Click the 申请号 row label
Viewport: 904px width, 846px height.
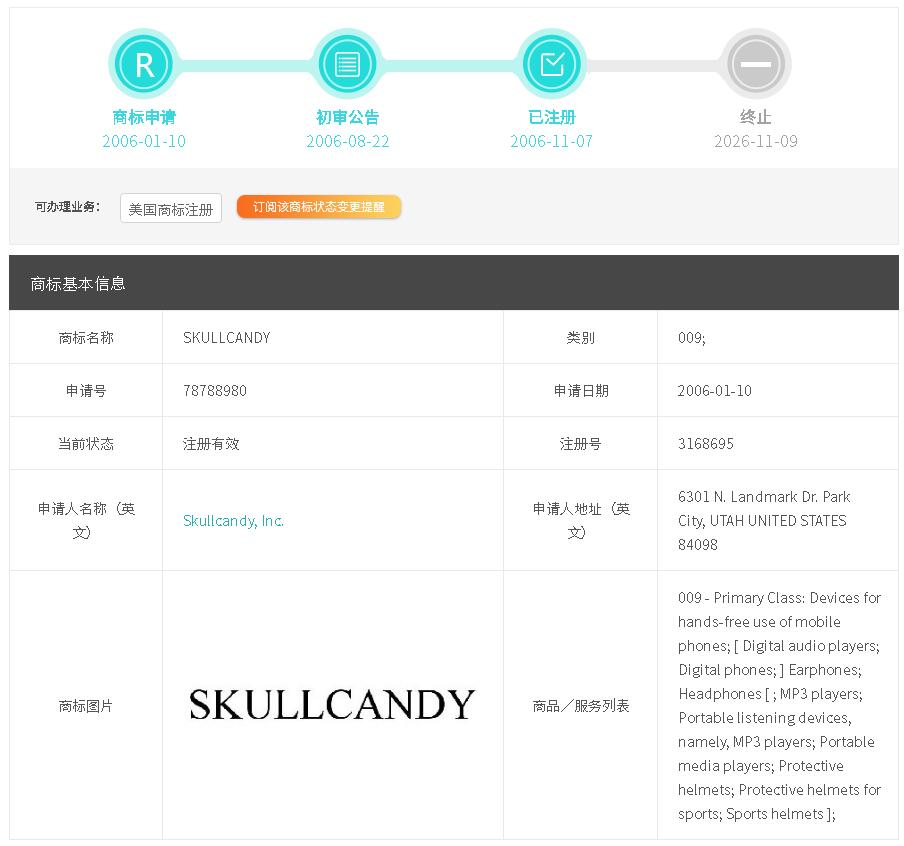pyautogui.click(x=86, y=391)
